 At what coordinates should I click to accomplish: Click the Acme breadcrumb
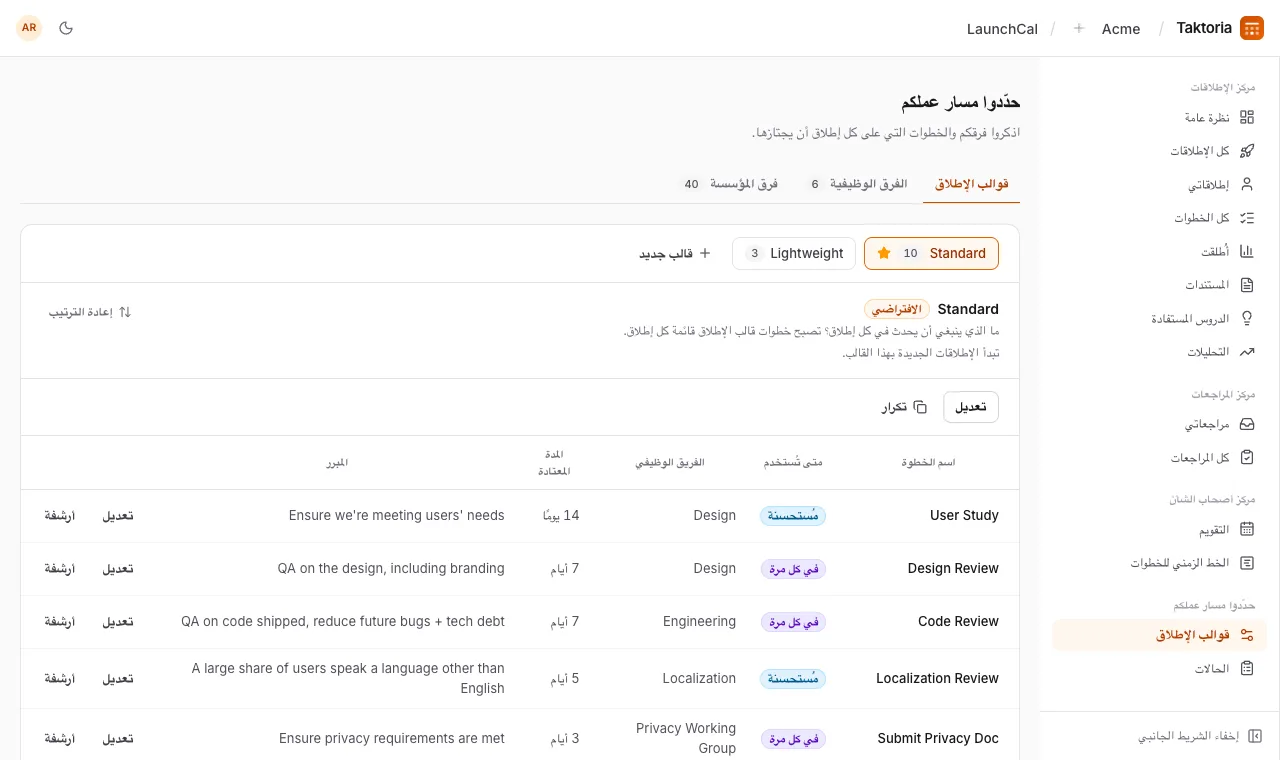tap(1121, 29)
